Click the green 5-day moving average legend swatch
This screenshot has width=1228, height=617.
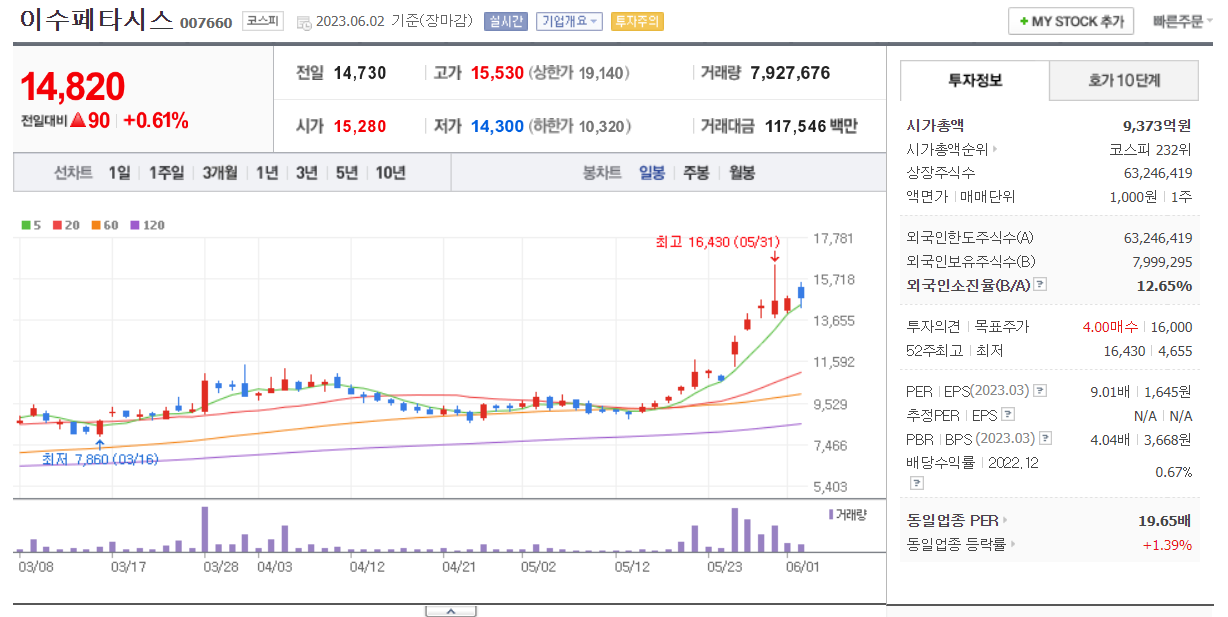click(x=26, y=225)
